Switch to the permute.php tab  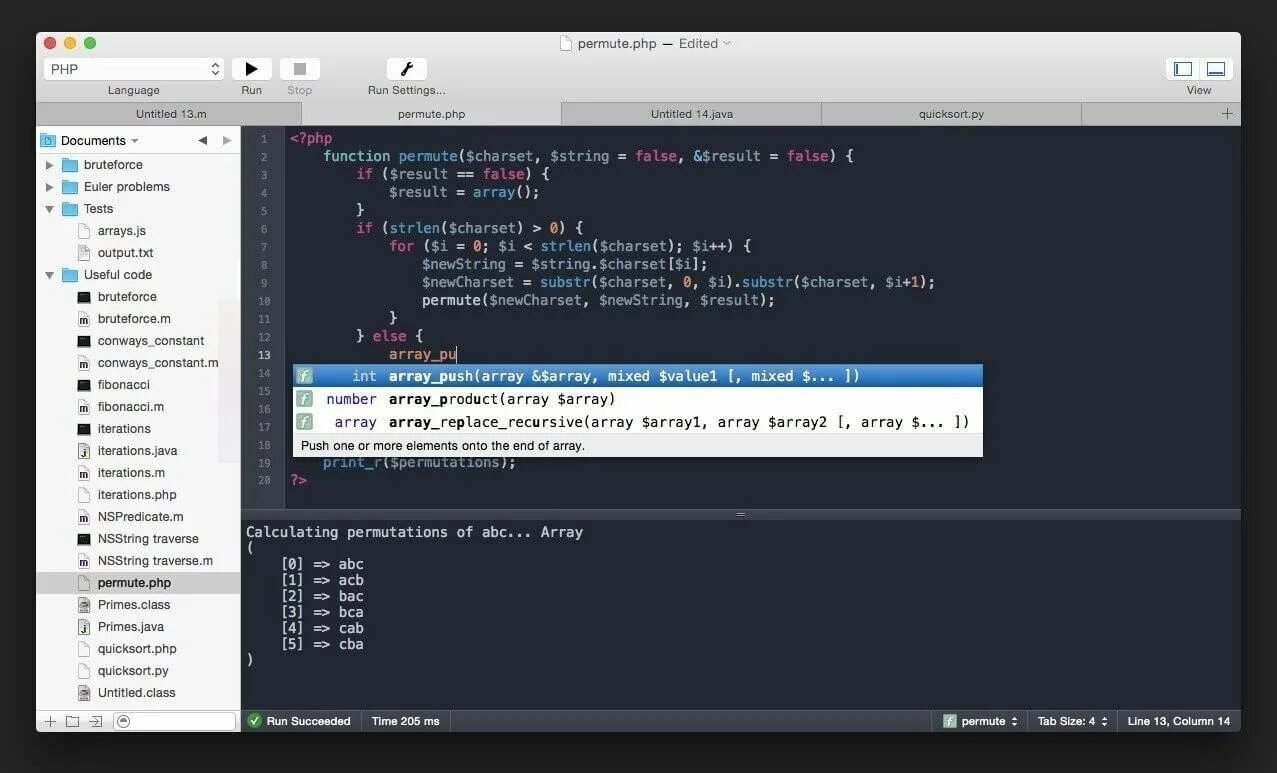(432, 114)
